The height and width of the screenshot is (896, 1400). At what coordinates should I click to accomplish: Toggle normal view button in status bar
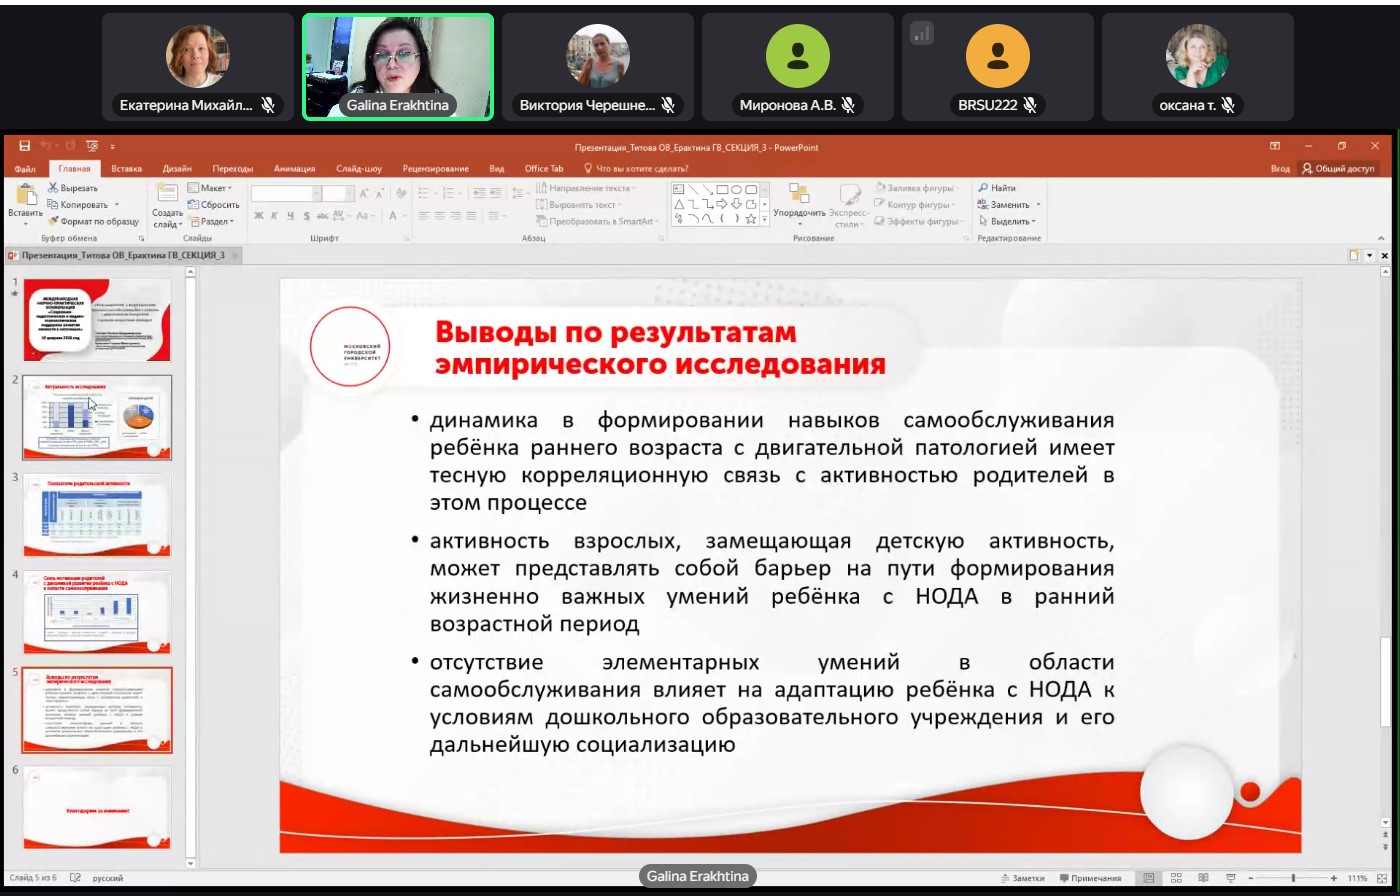[1150, 878]
